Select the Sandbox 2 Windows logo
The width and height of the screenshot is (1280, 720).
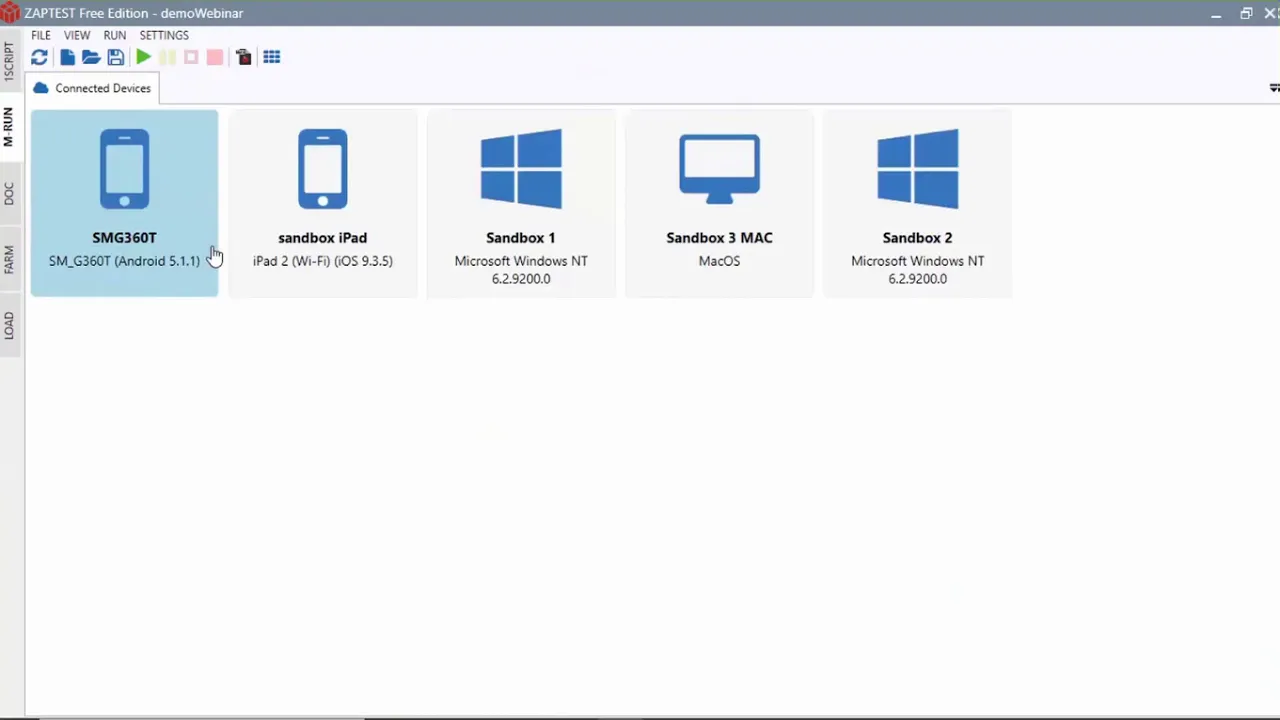[917, 169]
